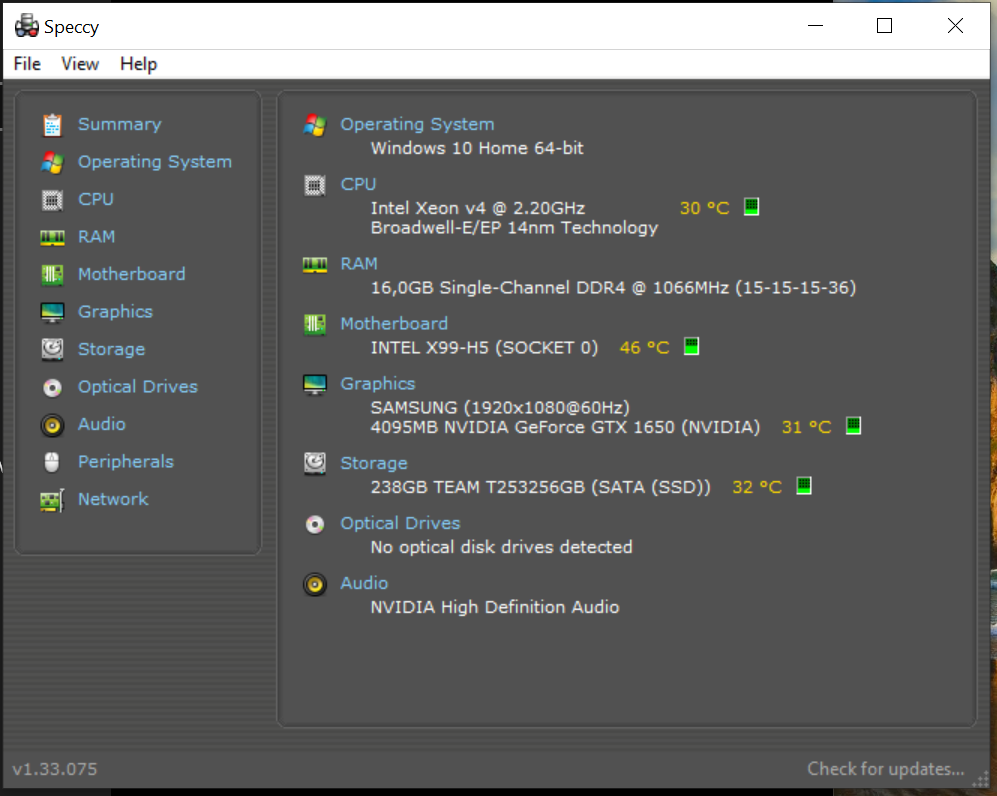Click the CPU temperature green indicator
Screen dimensions: 997x796
click(751, 207)
